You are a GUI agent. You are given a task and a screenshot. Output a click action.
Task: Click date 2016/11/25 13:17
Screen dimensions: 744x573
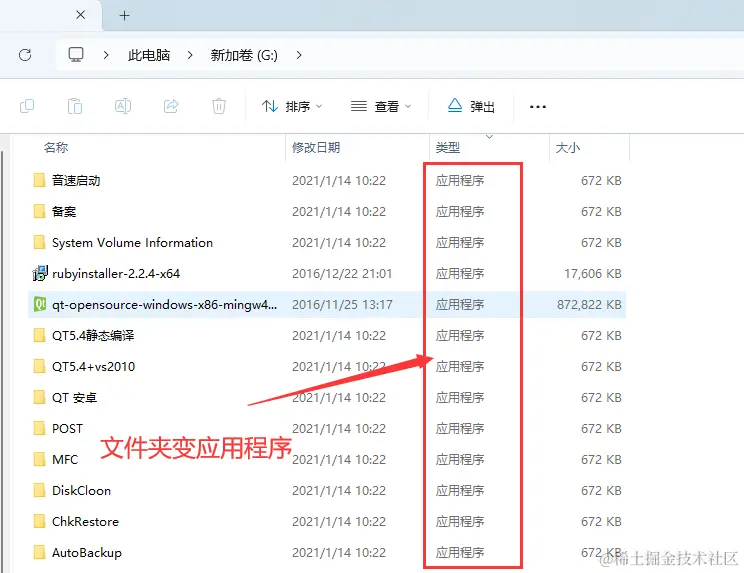tap(342, 305)
